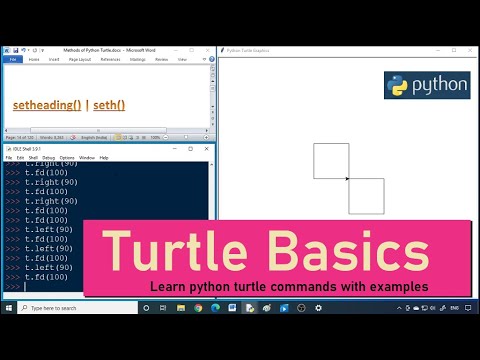
Task: Toggle the ruler button above Word's vertical scrollbar
Action: click(x=213, y=68)
